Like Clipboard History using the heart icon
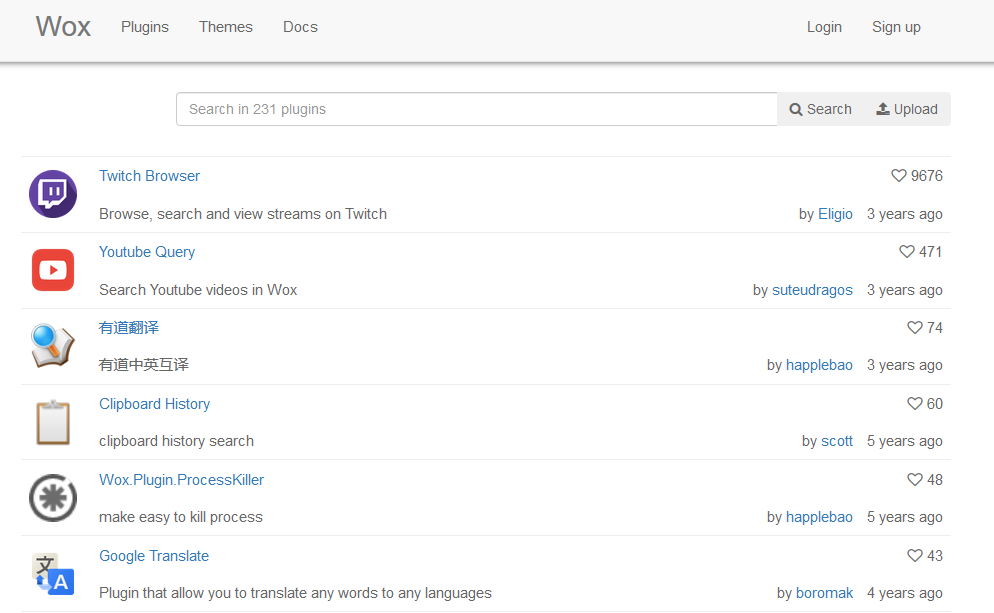The width and height of the screenshot is (994, 613). [x=913, y=403]
